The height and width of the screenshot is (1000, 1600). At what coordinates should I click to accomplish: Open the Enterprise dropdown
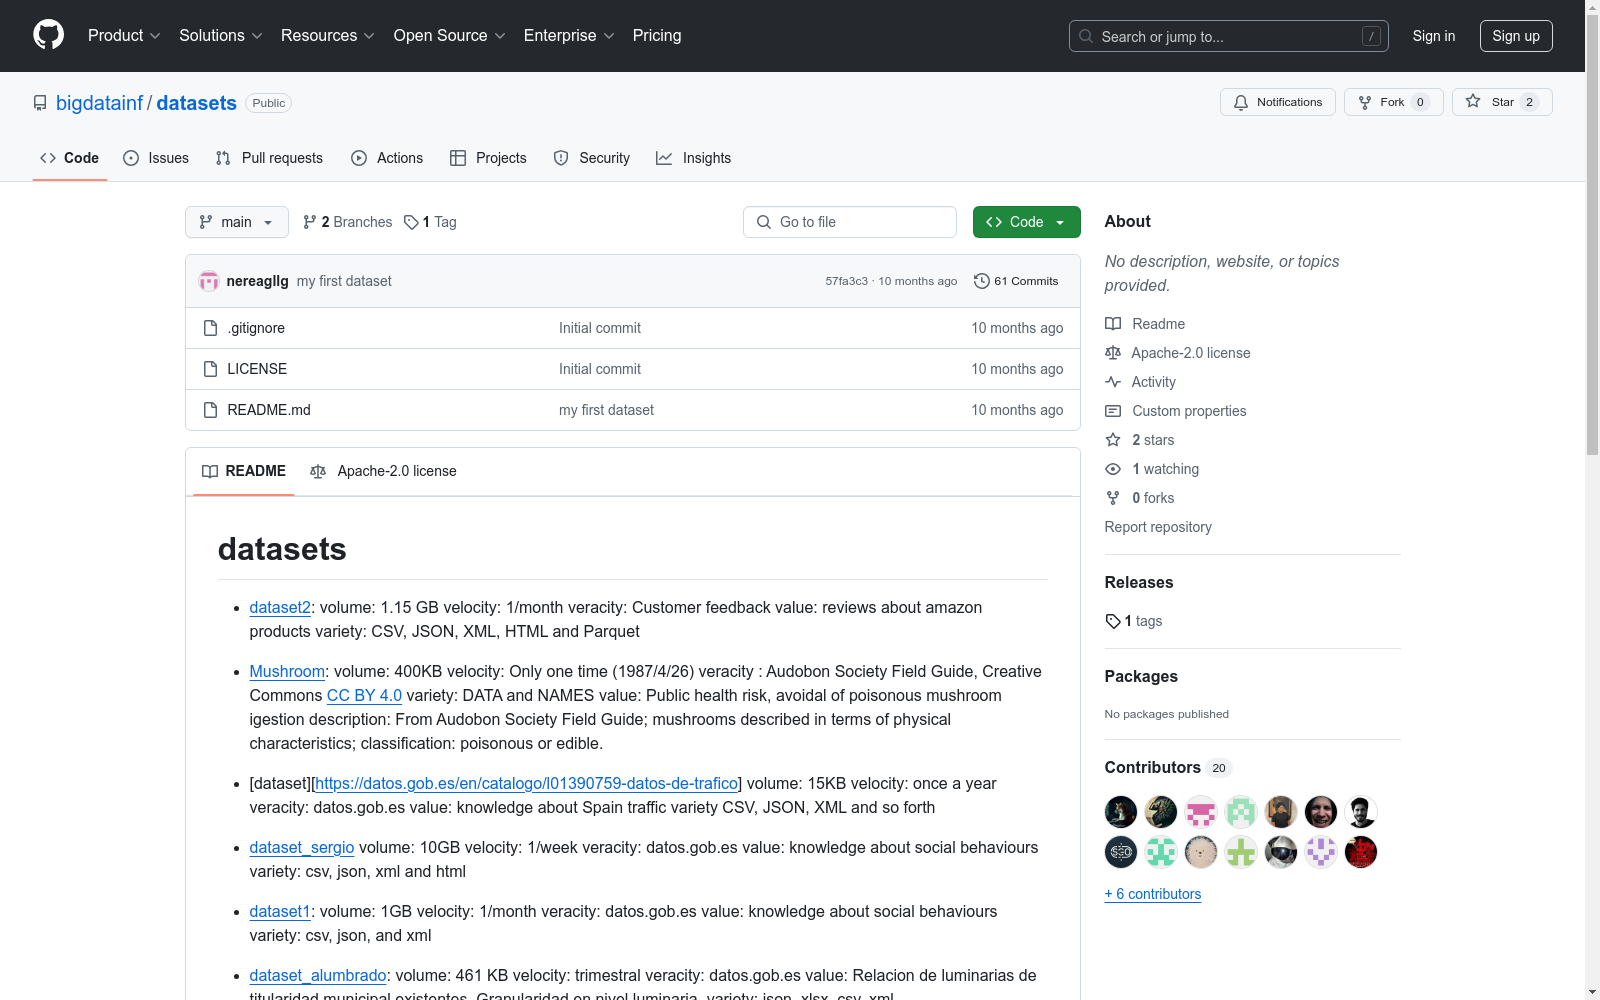pyautogui.click(x=569, y=36)
